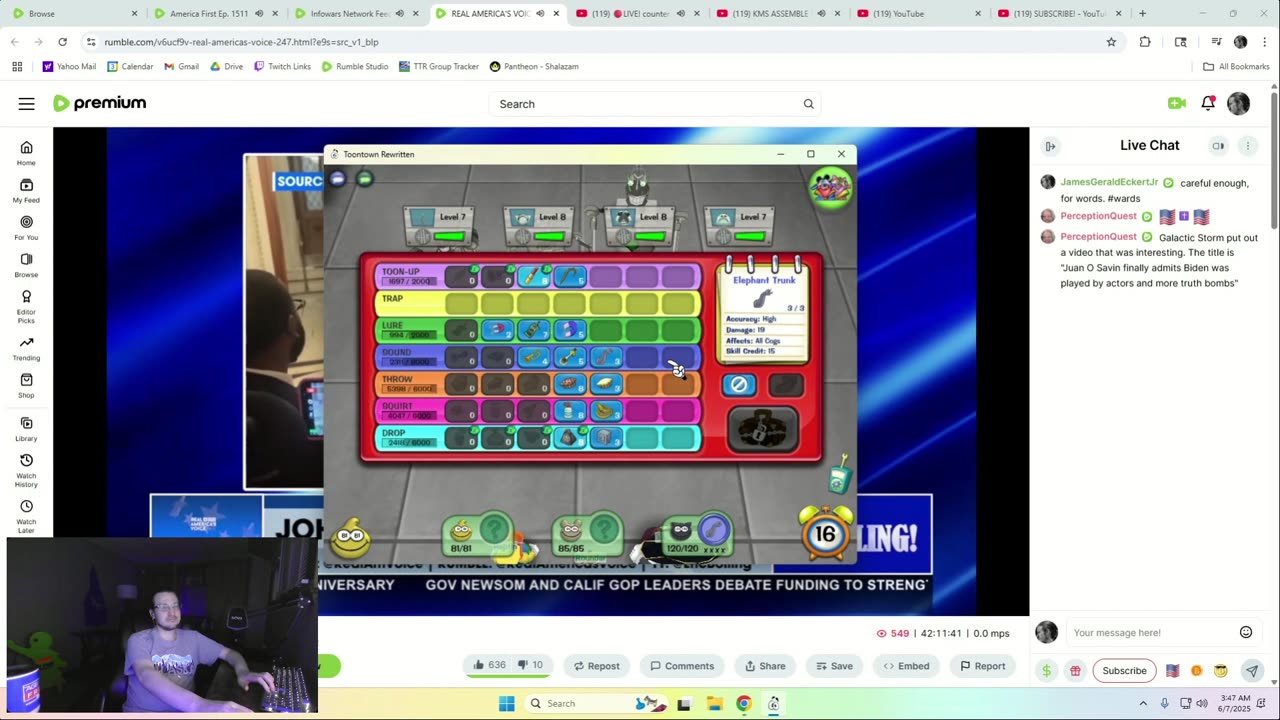Open the friends list device icon in Toontown
The height and width of the screenshot is (720, 1280).
coord(839,475)
